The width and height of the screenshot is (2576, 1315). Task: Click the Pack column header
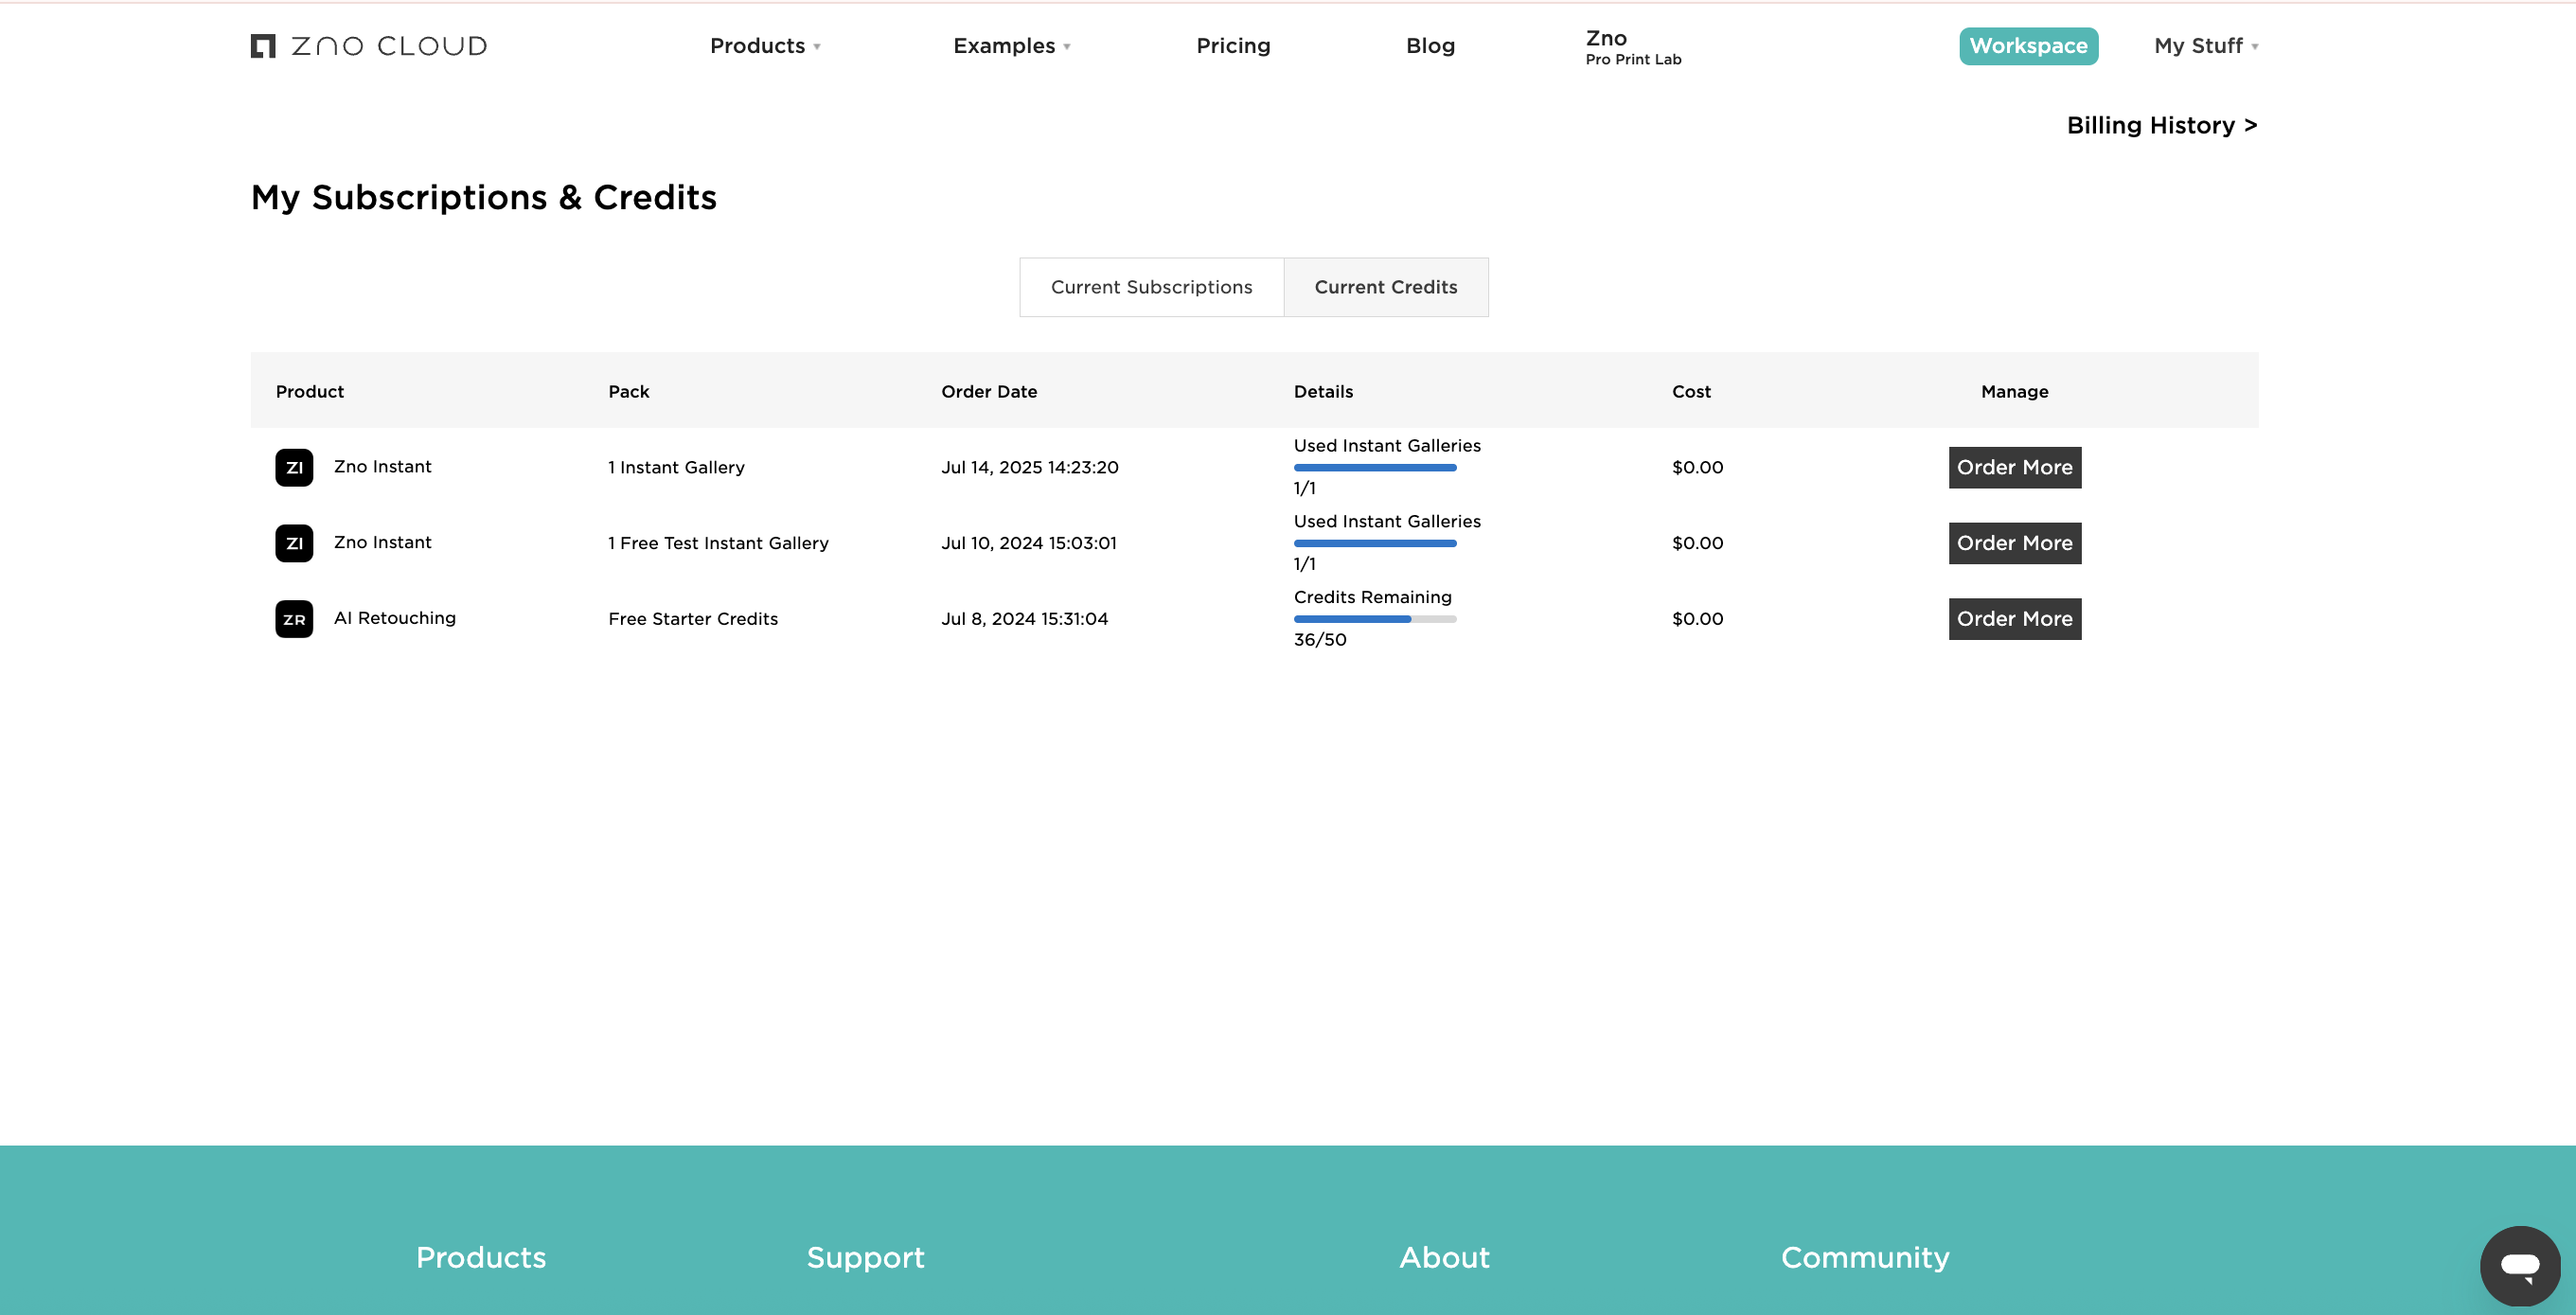pos(628,392)
